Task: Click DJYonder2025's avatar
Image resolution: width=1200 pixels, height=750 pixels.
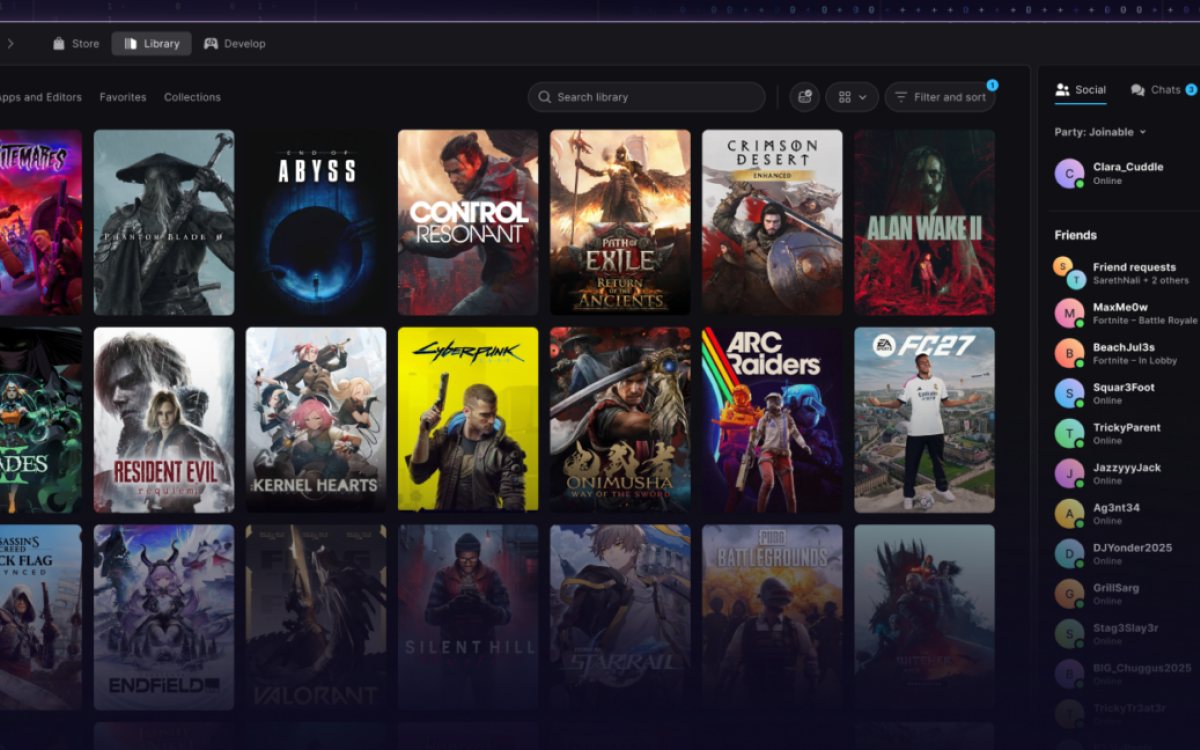Action: 1069,553
